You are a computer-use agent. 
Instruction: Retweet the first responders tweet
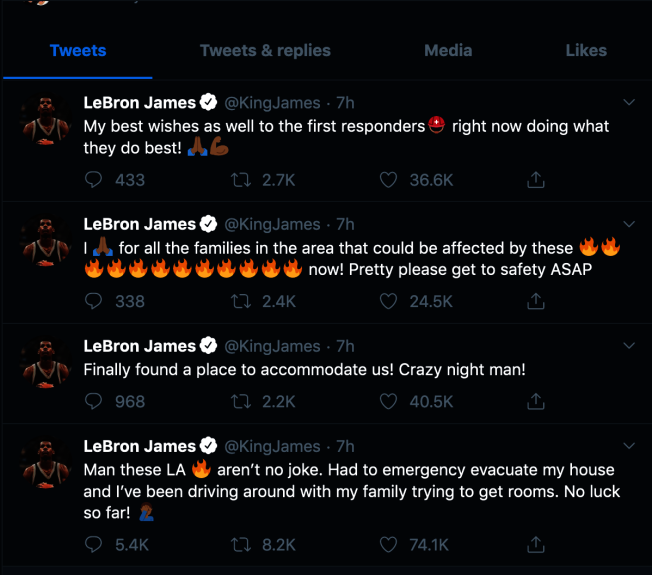coord(241,180)
